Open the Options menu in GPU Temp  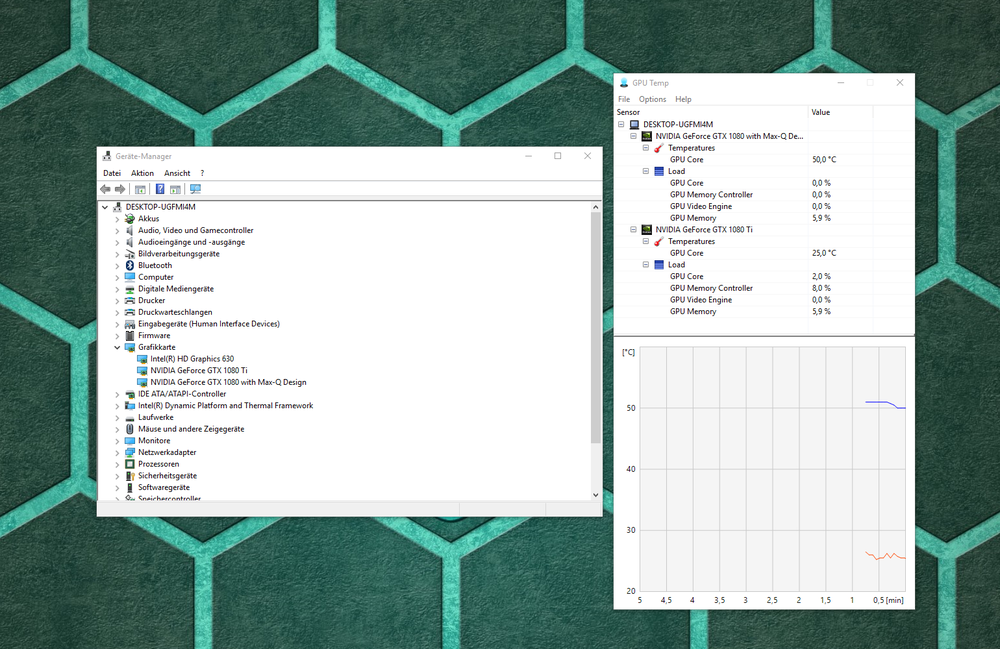652,99
